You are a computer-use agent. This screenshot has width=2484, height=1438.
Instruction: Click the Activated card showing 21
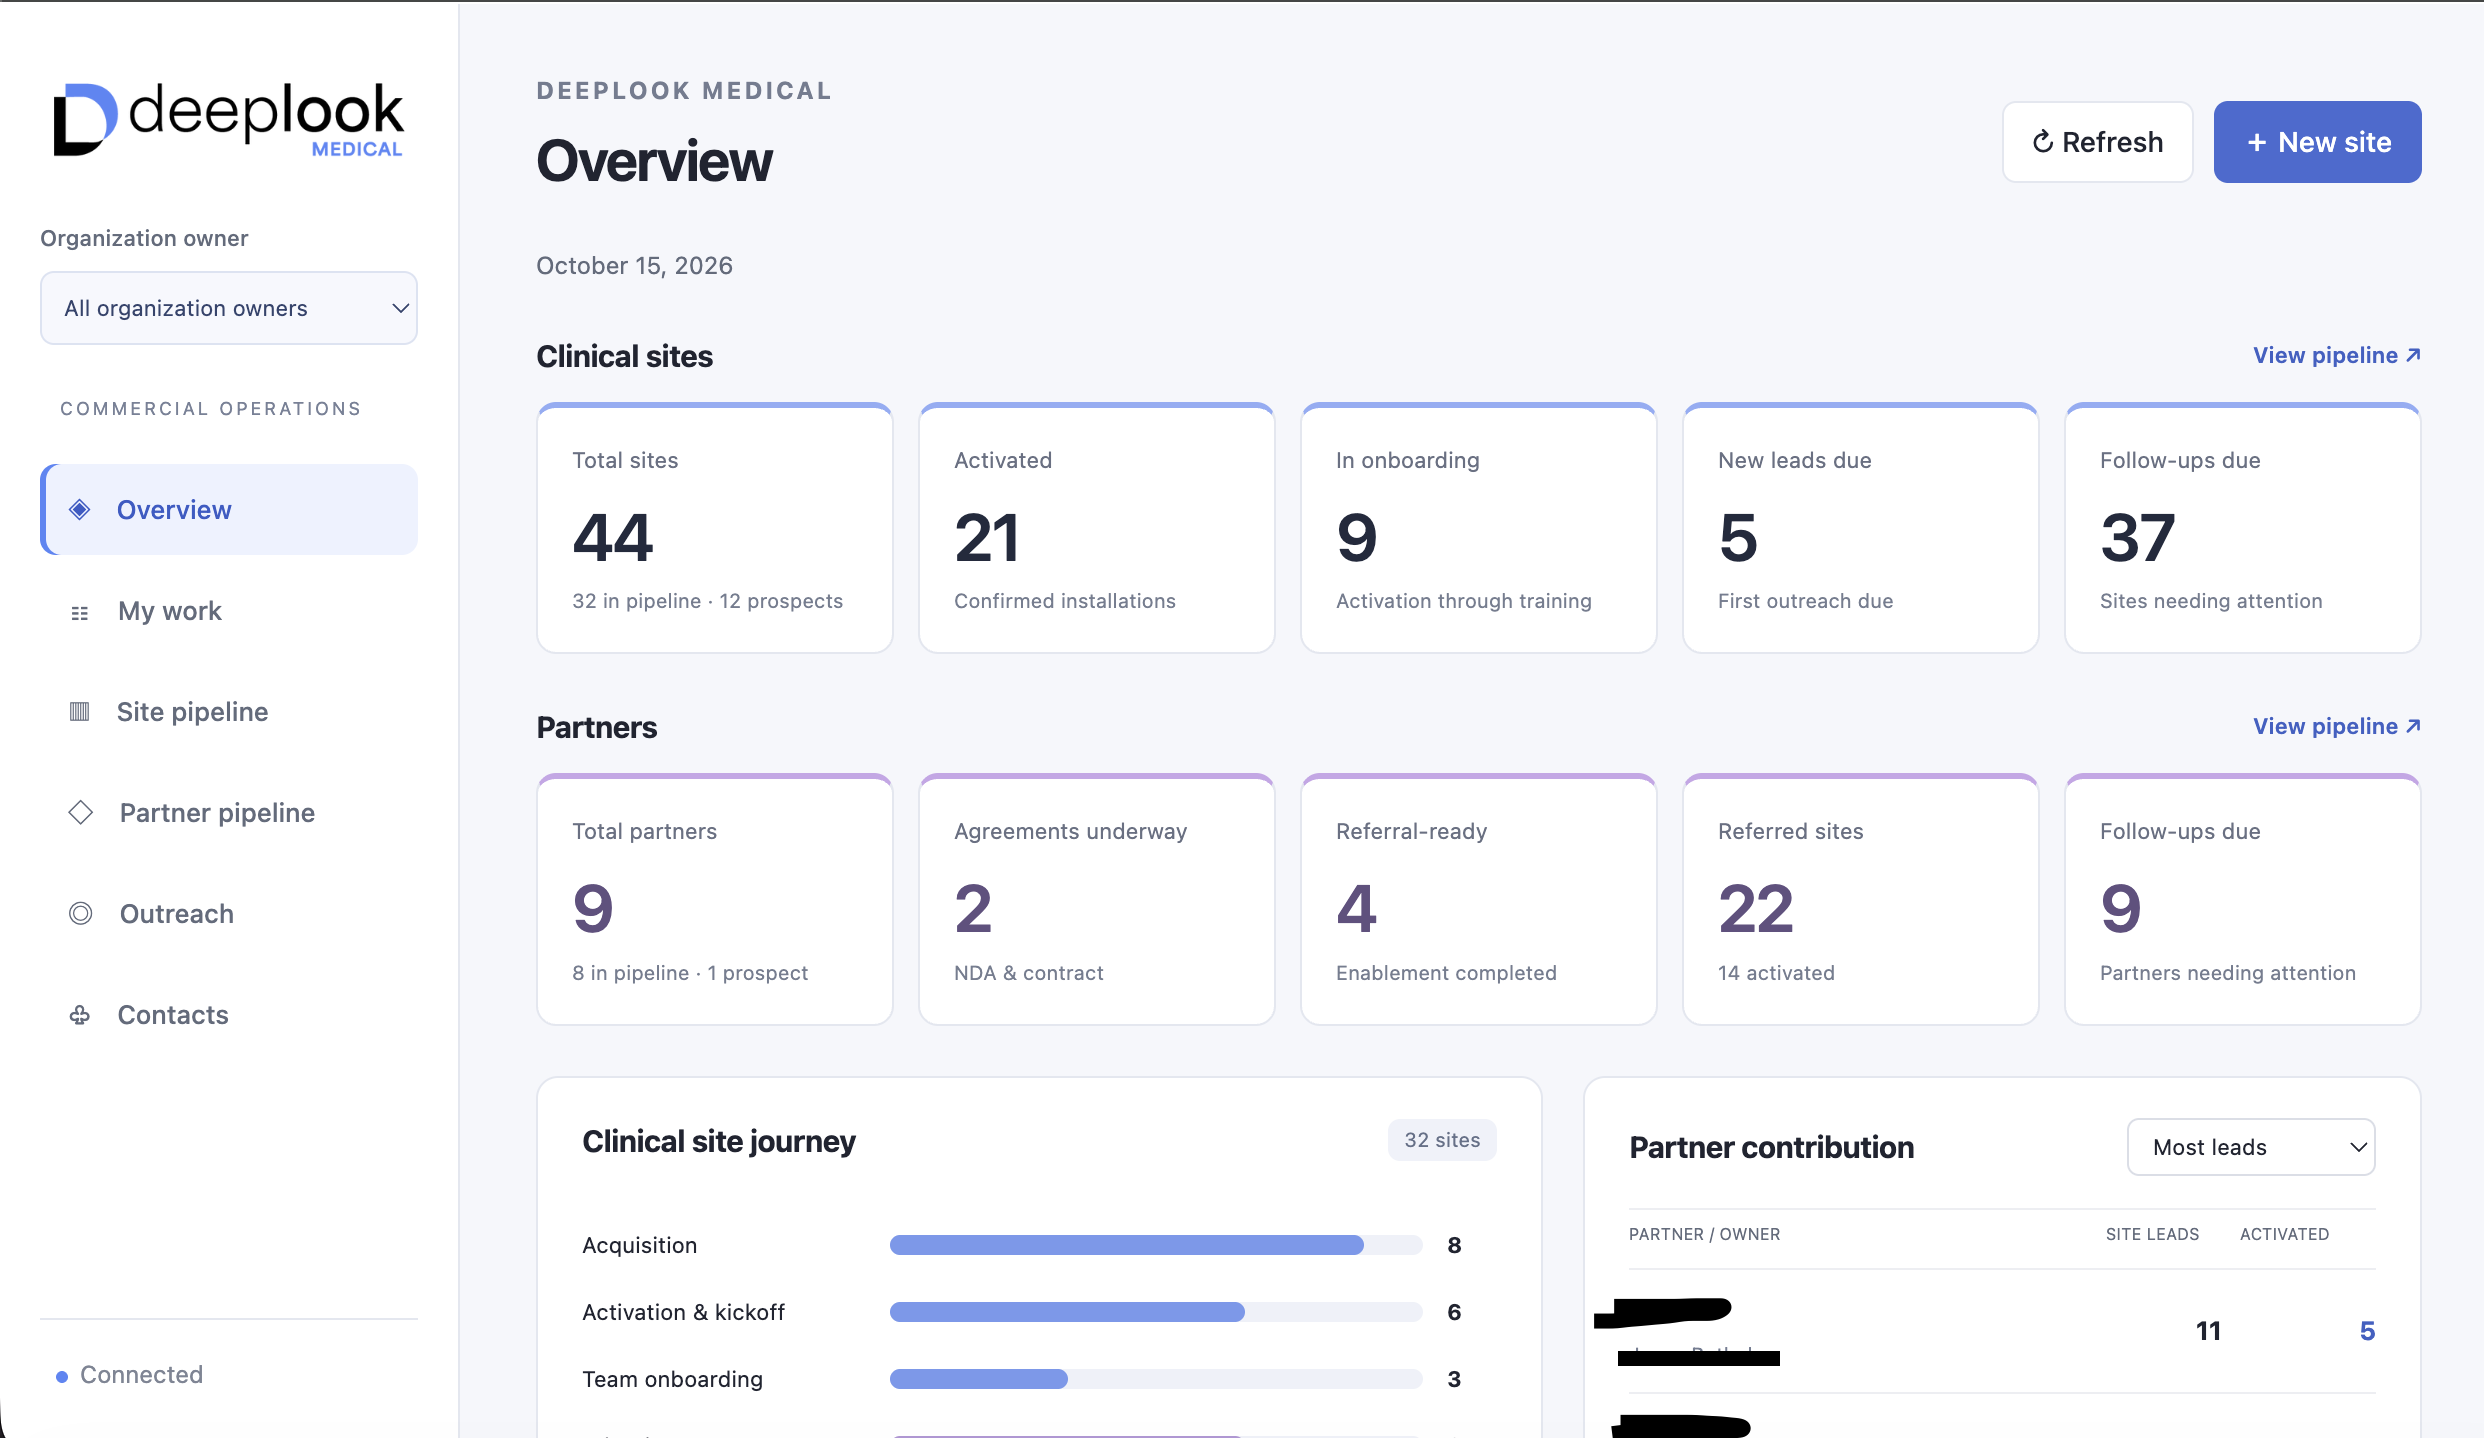[x=1097, y=528]
